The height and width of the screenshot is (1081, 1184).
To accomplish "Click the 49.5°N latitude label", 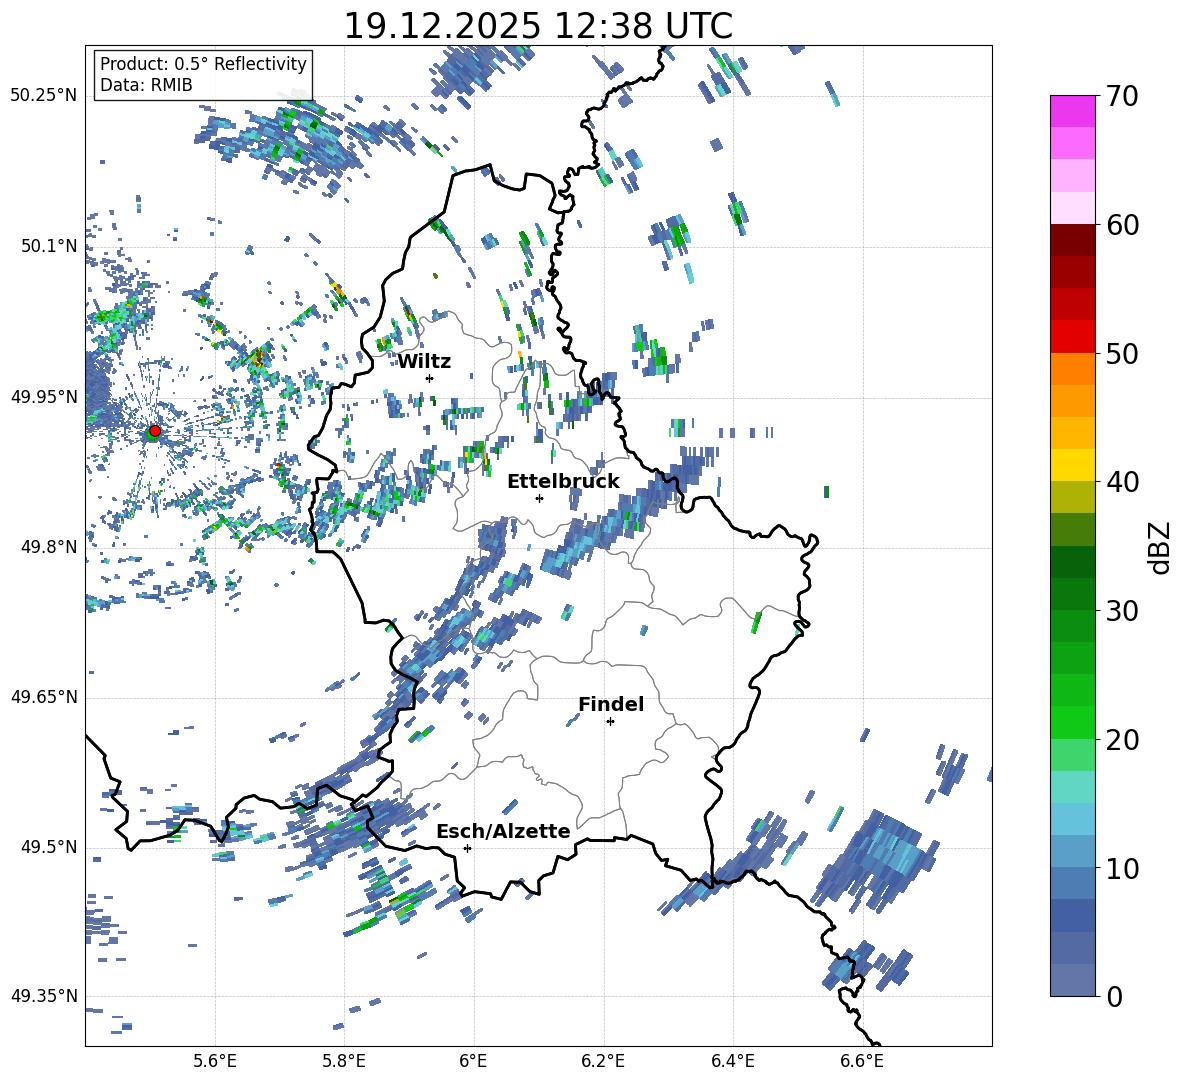I will click(x=49, y=847).
